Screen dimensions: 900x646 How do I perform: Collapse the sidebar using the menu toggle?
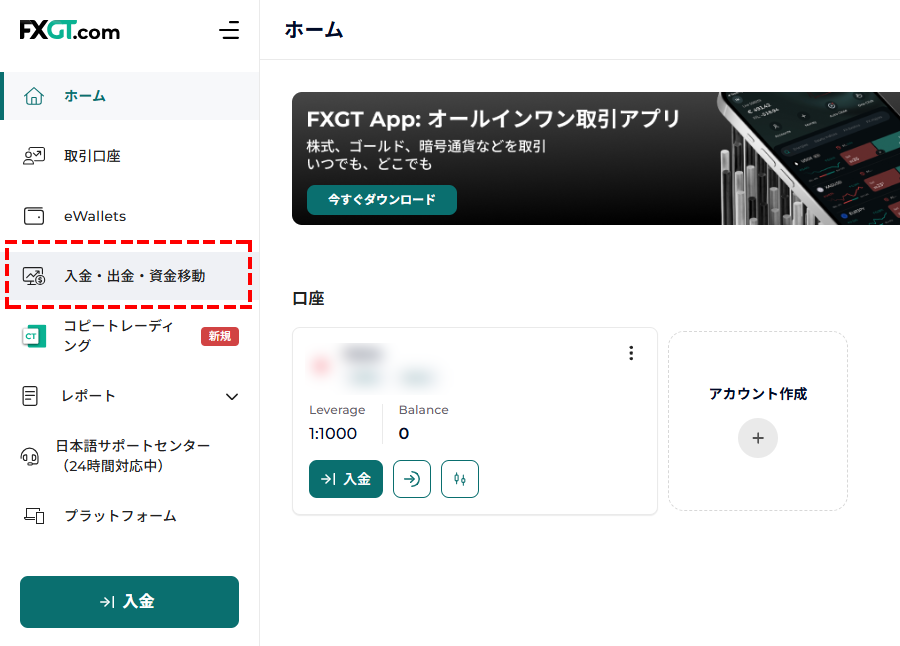pos(229,31)
